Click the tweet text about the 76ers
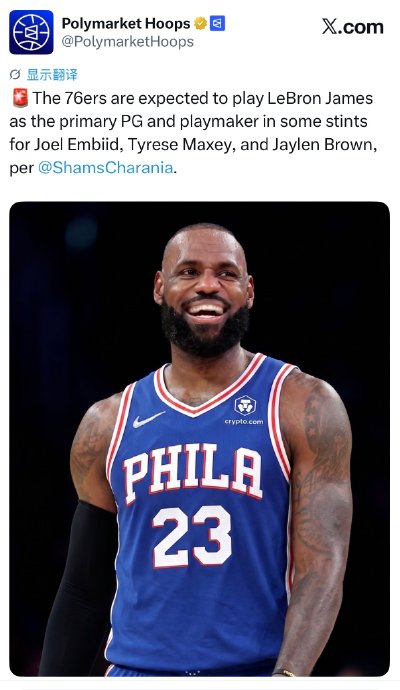Image resolution: width=400 pixels, height=690 pixels. click(x=193, y=132)
